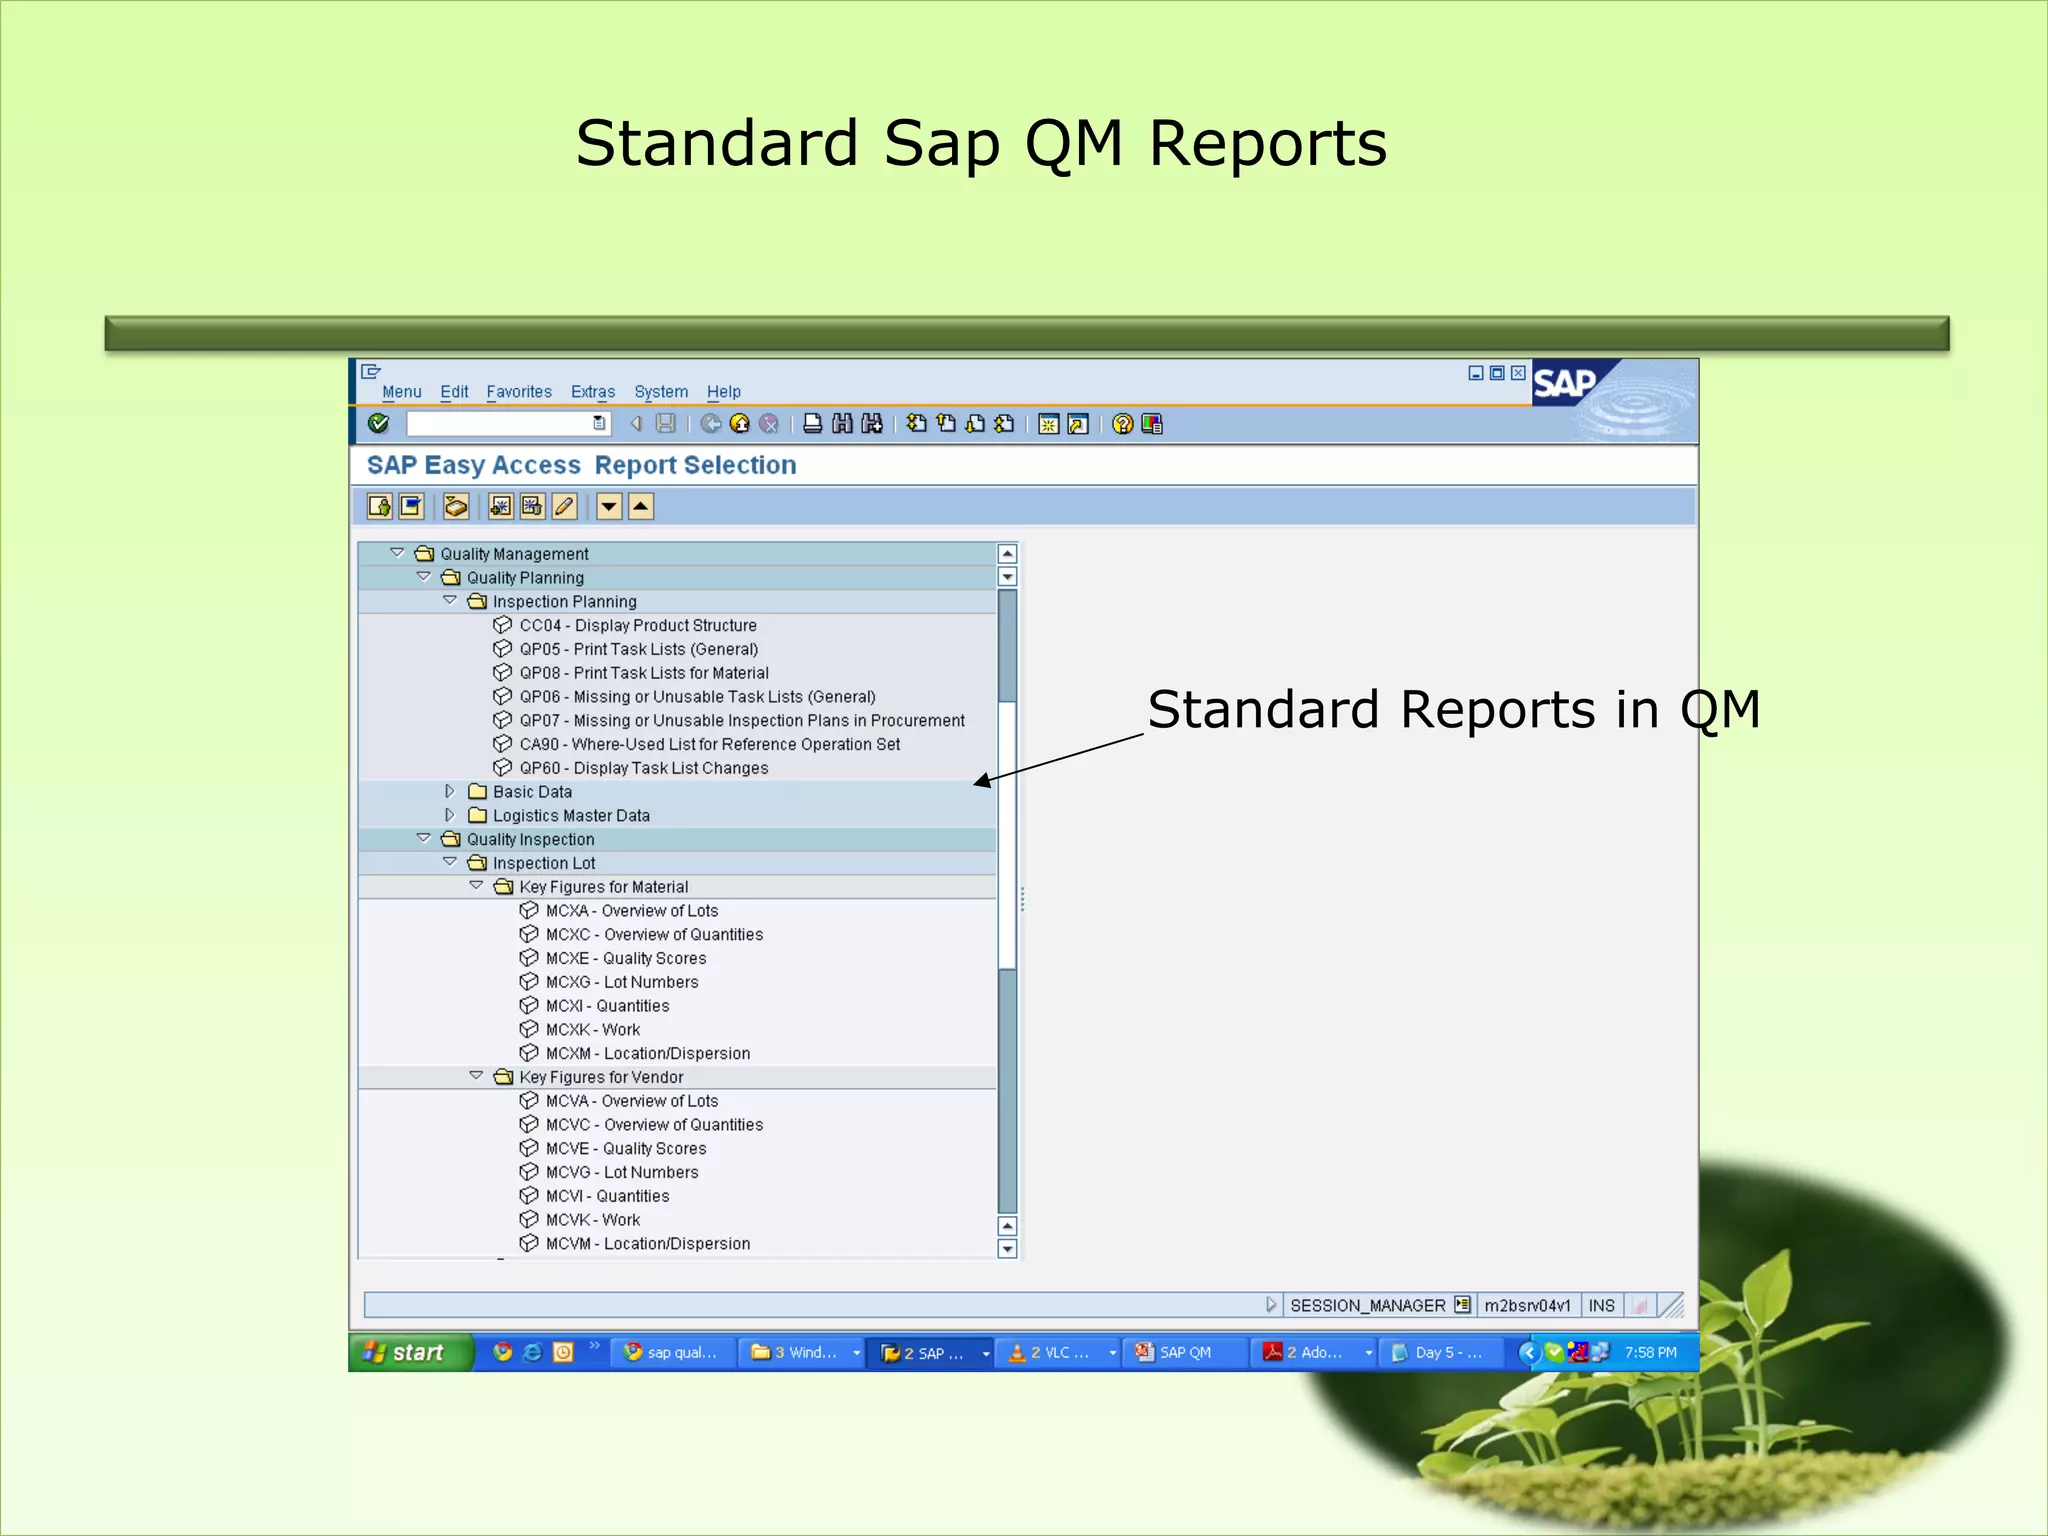Select CA90 - Where-Used List for Reference Operation Set
Viewport: 2048px width, 1536px height.
point(710,744)
